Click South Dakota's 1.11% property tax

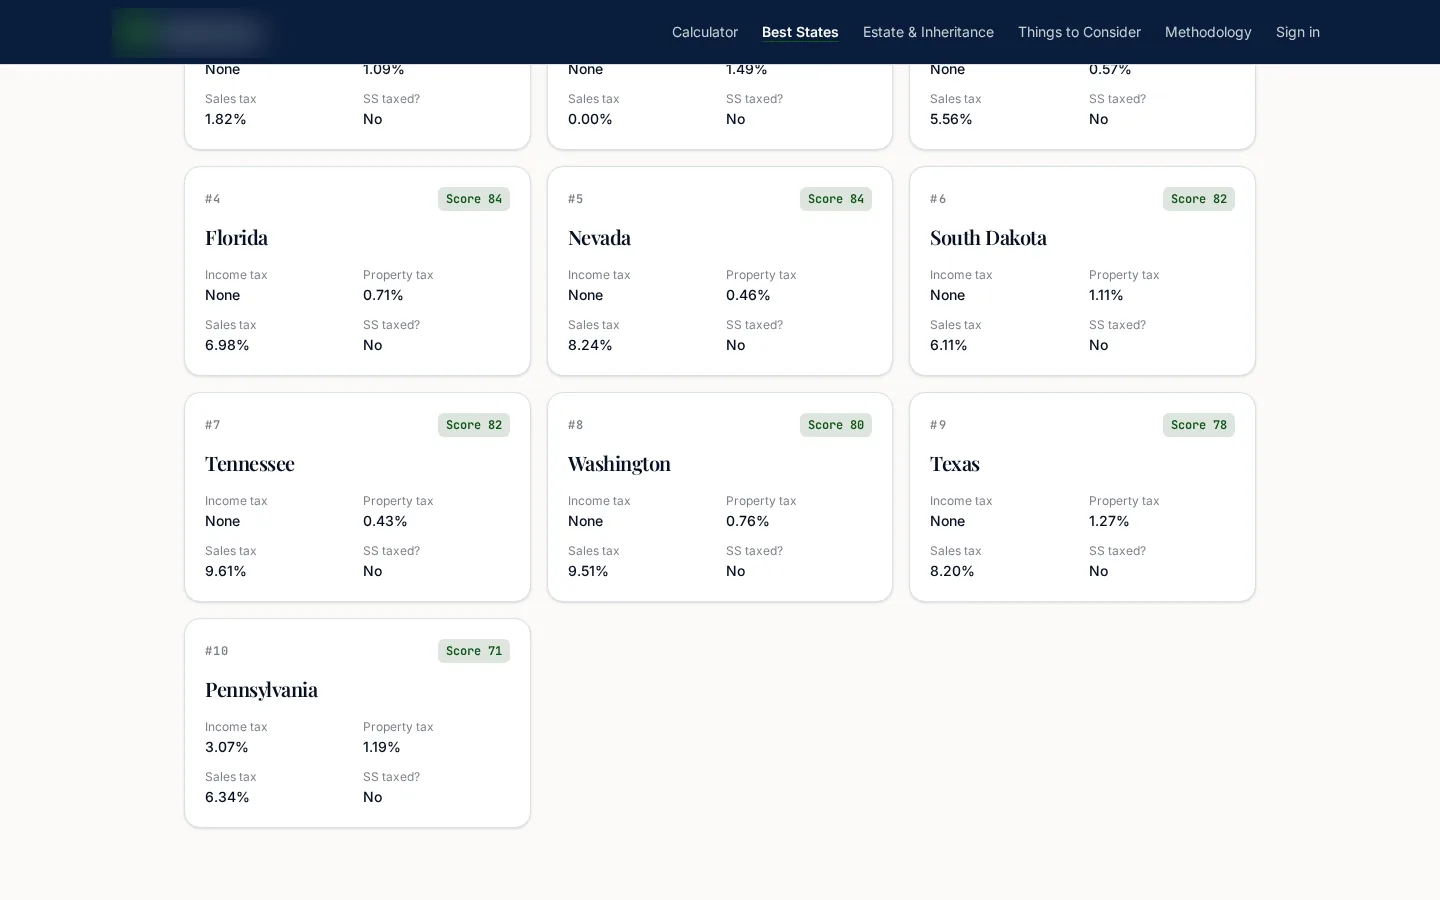tap(1106, 295)
